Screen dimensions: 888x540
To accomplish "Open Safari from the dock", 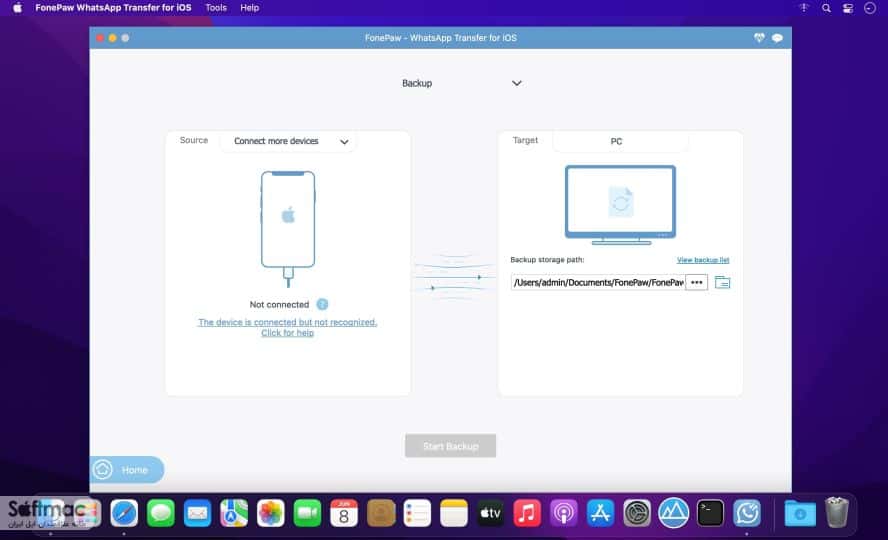I will point(124,513).
